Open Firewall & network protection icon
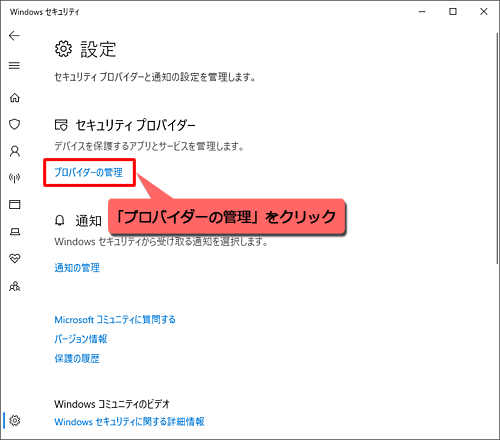This screenshot has width=500, height=440. tap(15, 178)
